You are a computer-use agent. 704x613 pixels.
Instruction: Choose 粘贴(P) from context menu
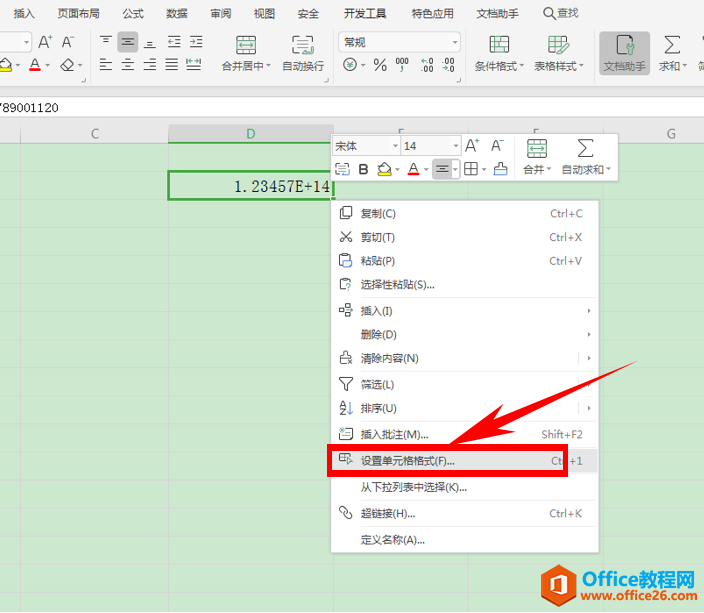(x=465, y=261)
